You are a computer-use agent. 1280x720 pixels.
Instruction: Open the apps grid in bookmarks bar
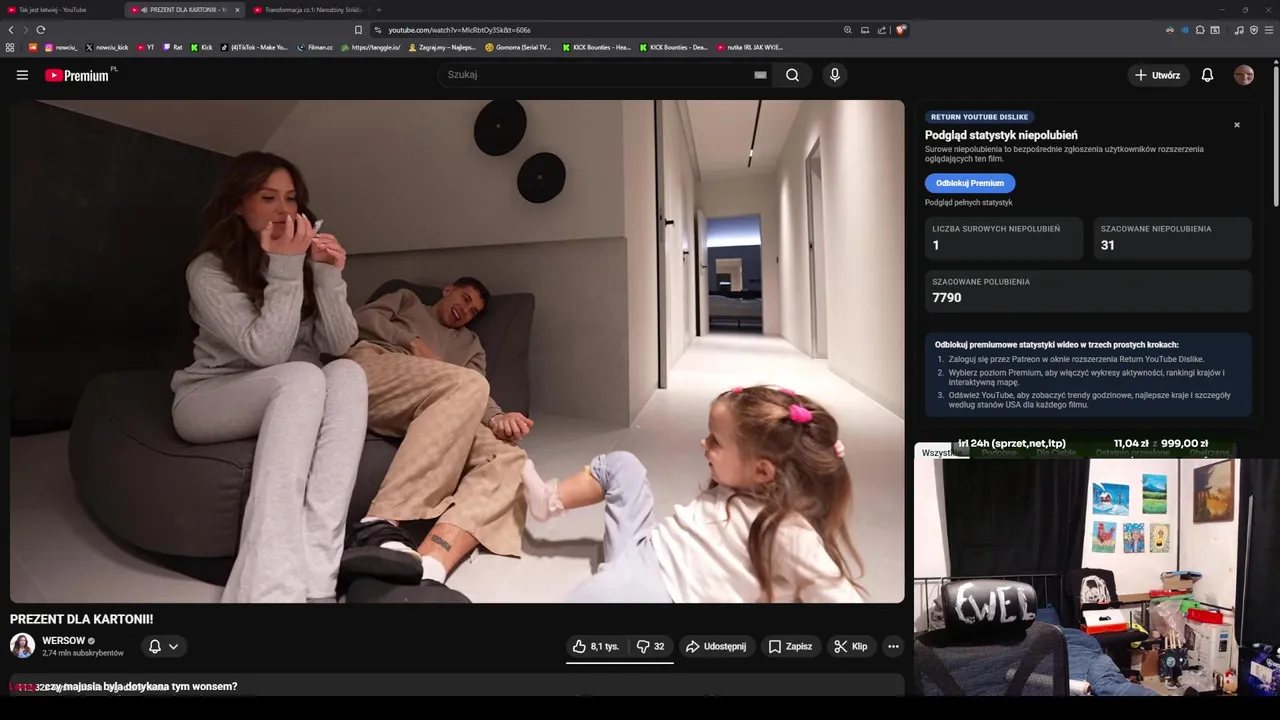coord(10,47)
